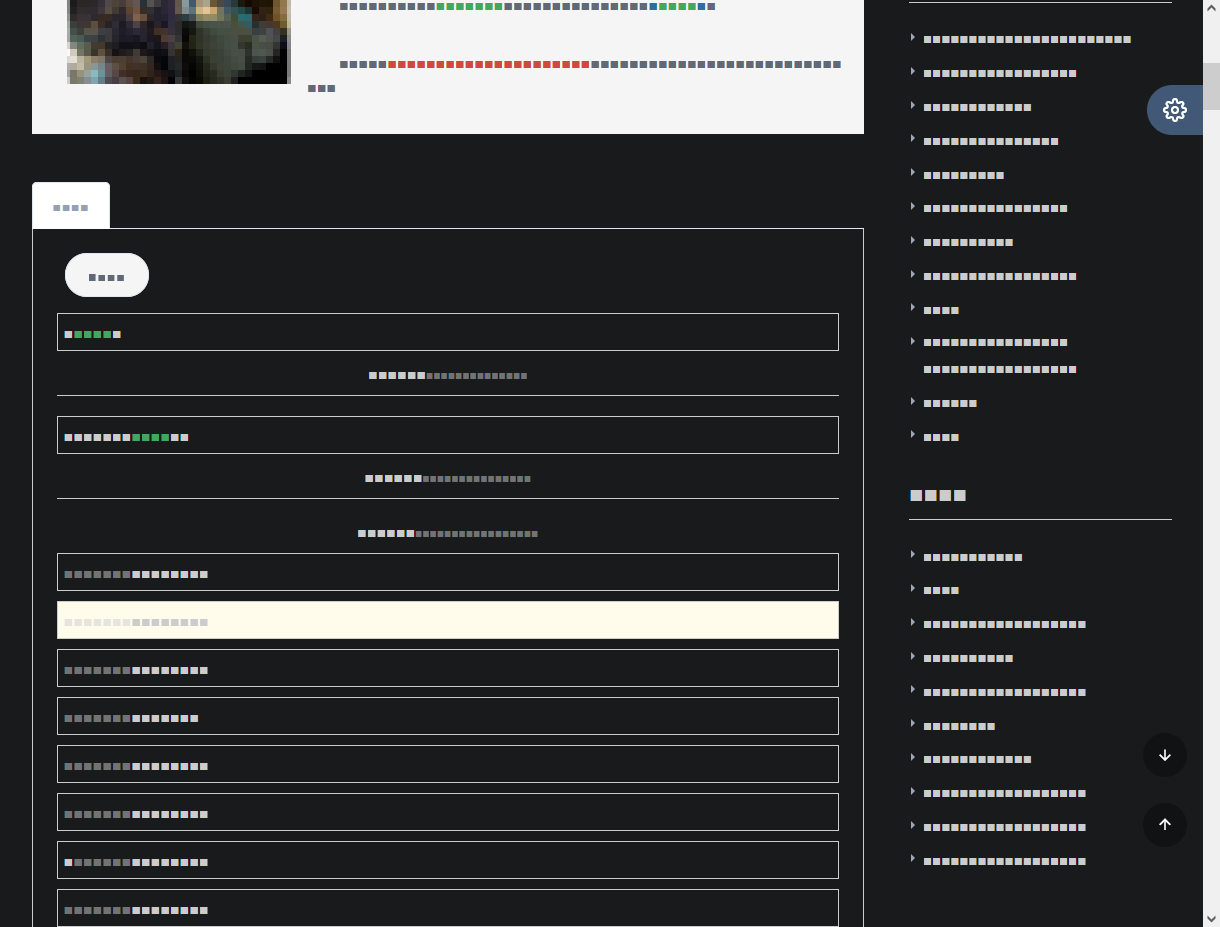Click the page's vertical scrollbar thumb
Viewport: 1220px width, 927px height.
(1211, 85)
